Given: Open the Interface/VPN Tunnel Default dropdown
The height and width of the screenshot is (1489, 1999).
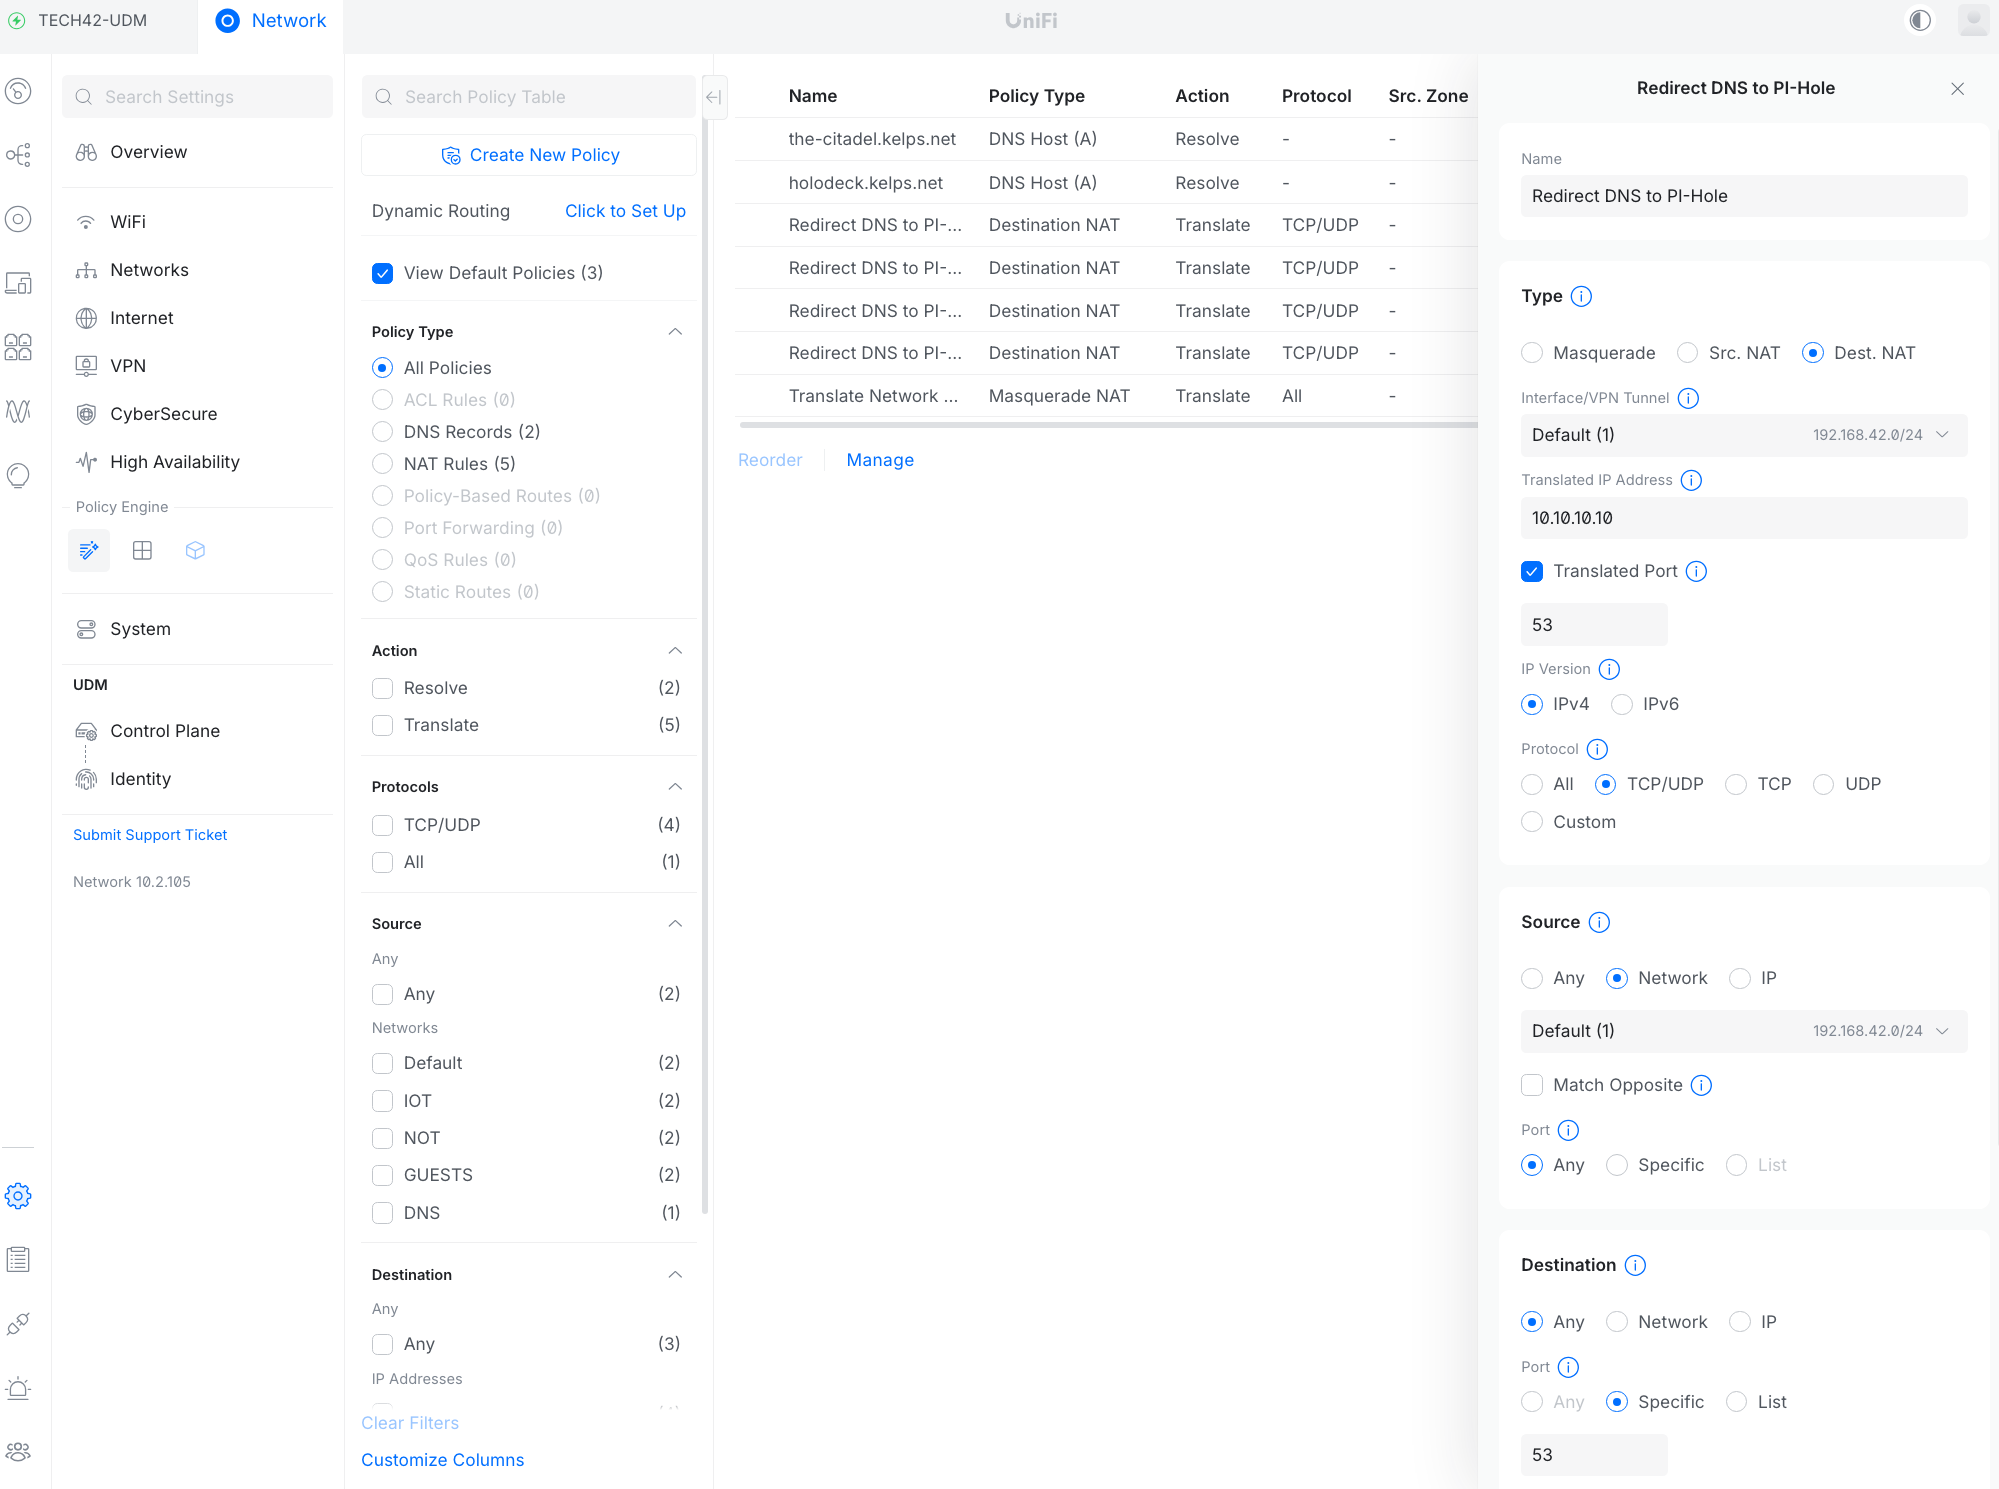Looking at the screenshot, I should point(1743,435).
